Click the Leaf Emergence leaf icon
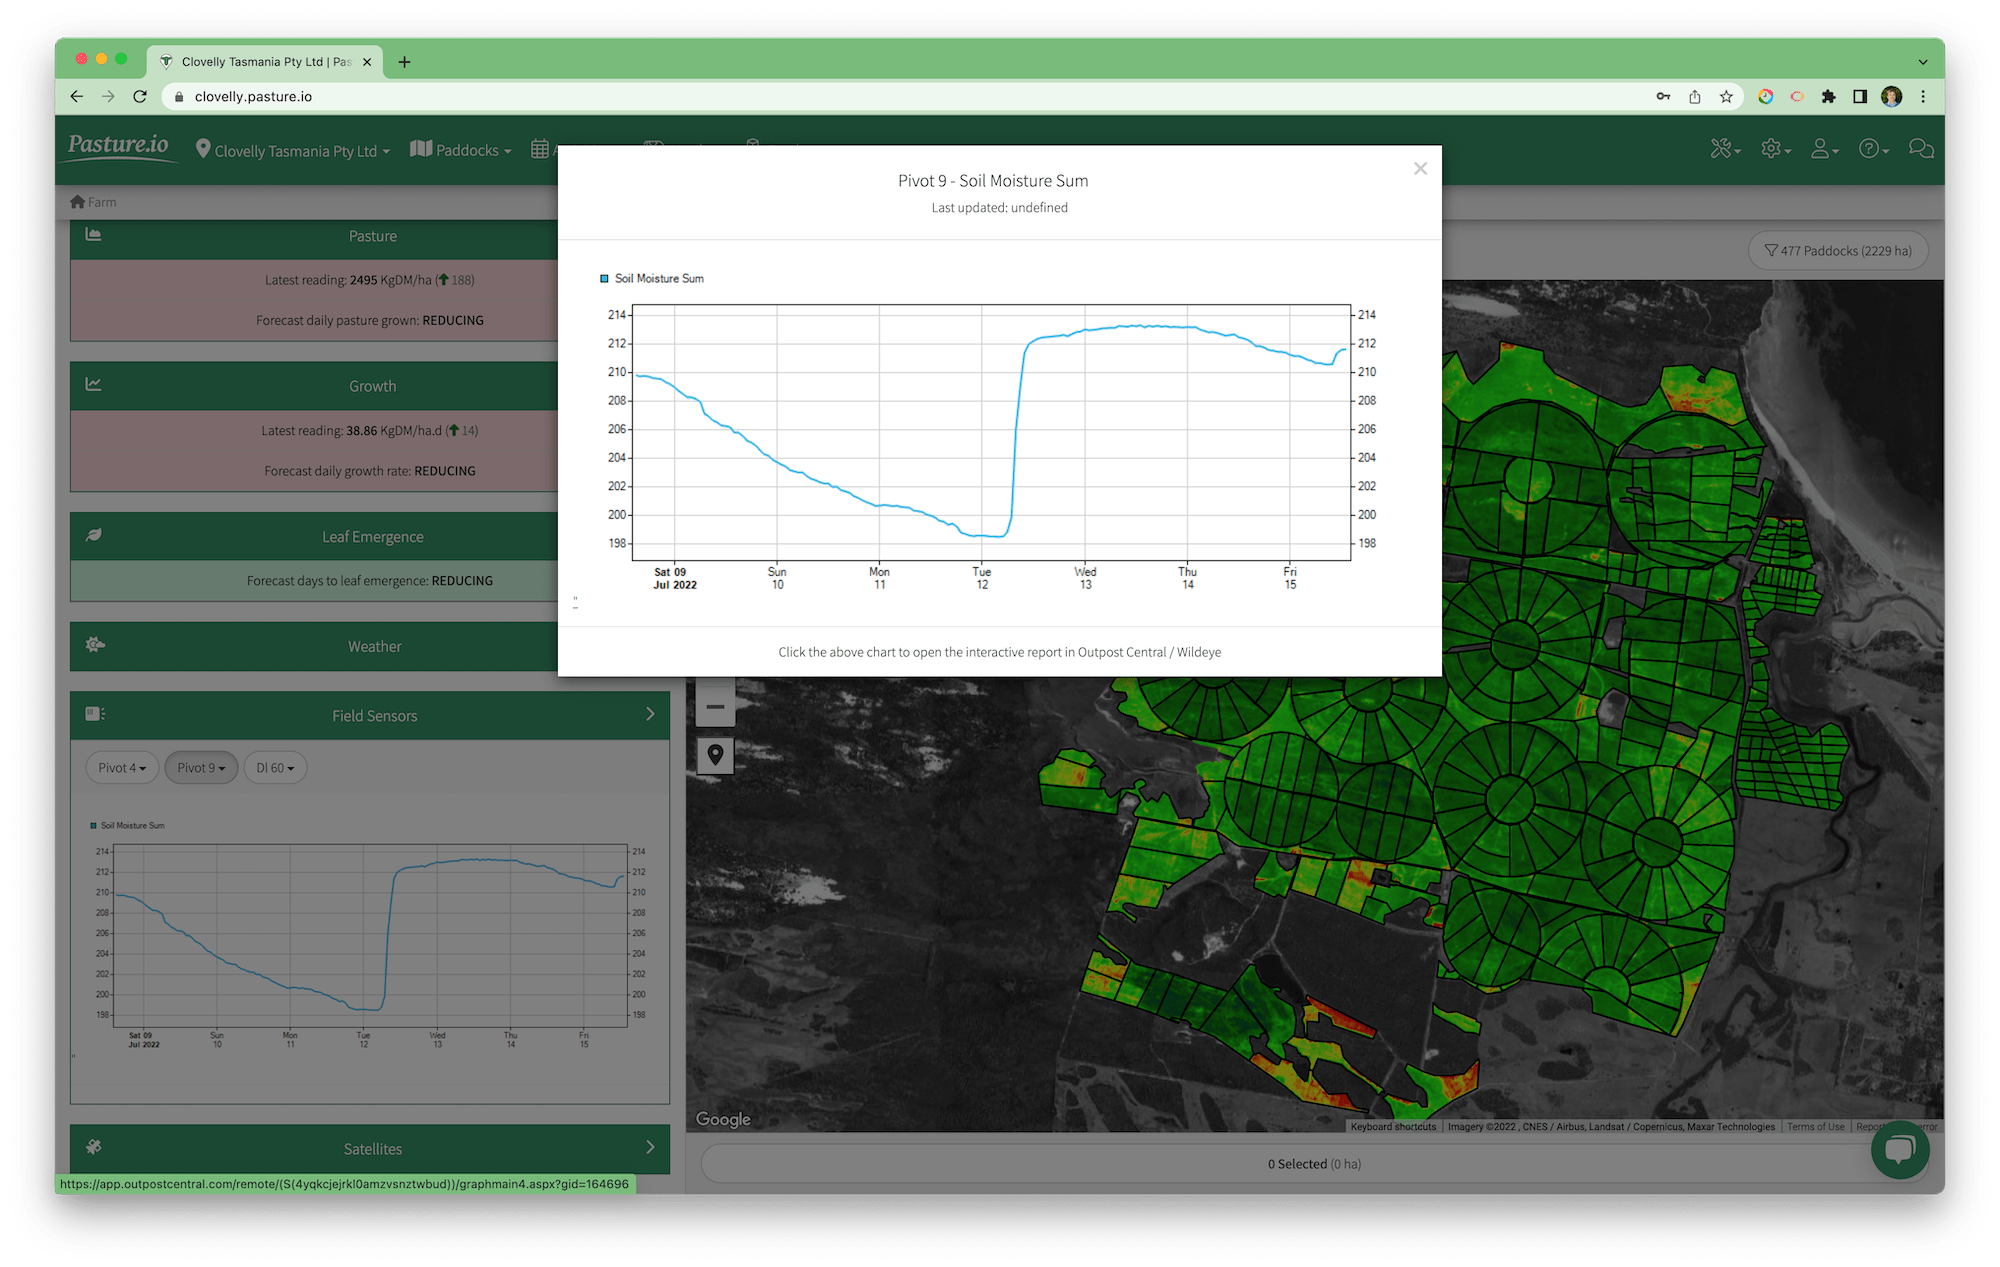 [x=93, y=535]
